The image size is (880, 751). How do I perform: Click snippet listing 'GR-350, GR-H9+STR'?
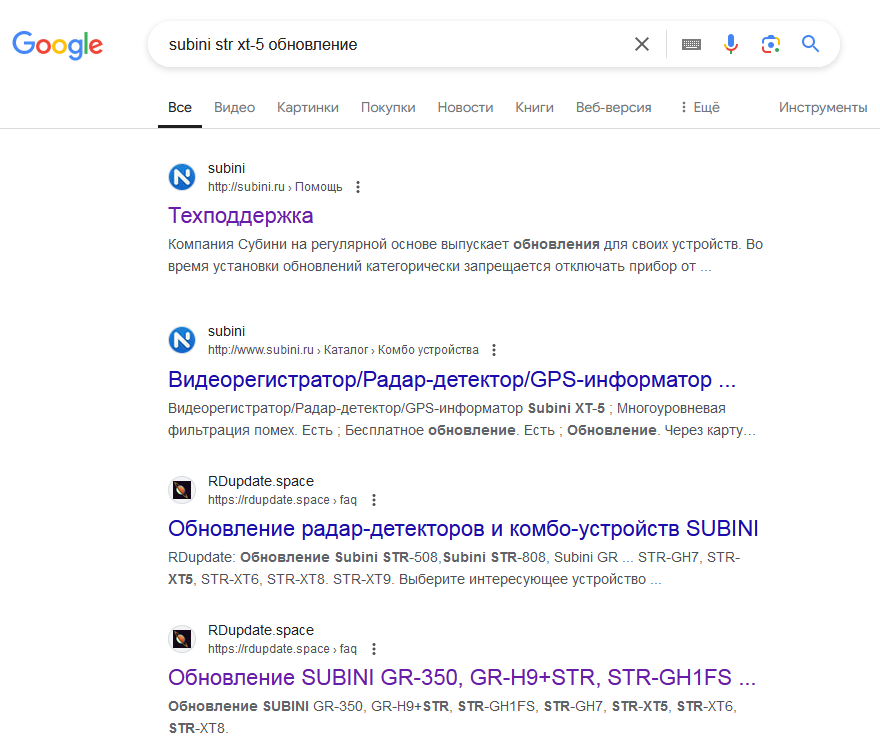[452, 717]
